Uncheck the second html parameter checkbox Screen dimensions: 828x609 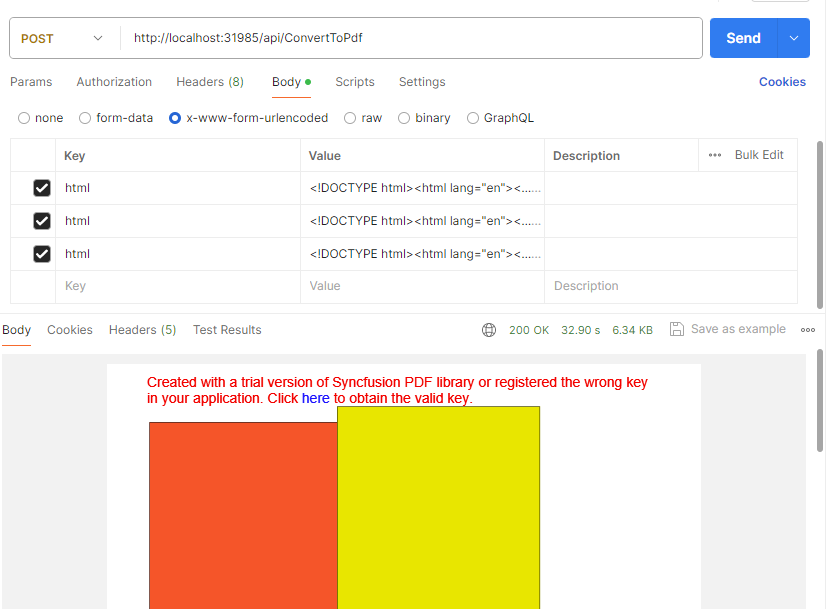(42, 221)
